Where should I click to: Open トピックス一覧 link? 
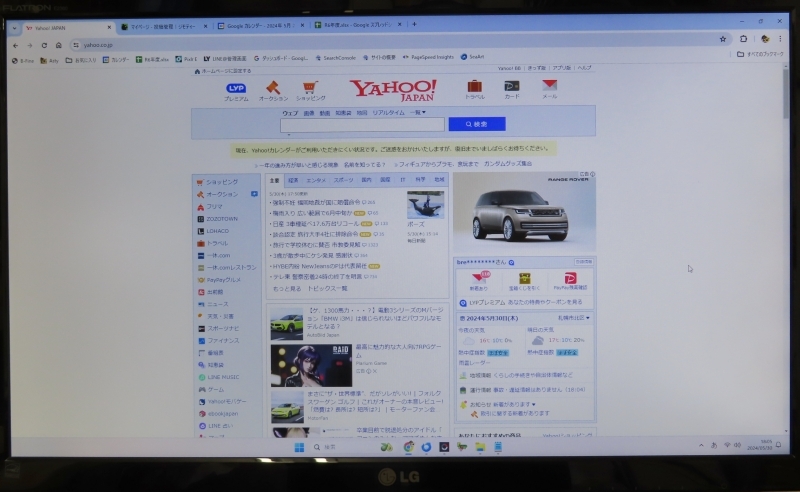pos(327,289)
